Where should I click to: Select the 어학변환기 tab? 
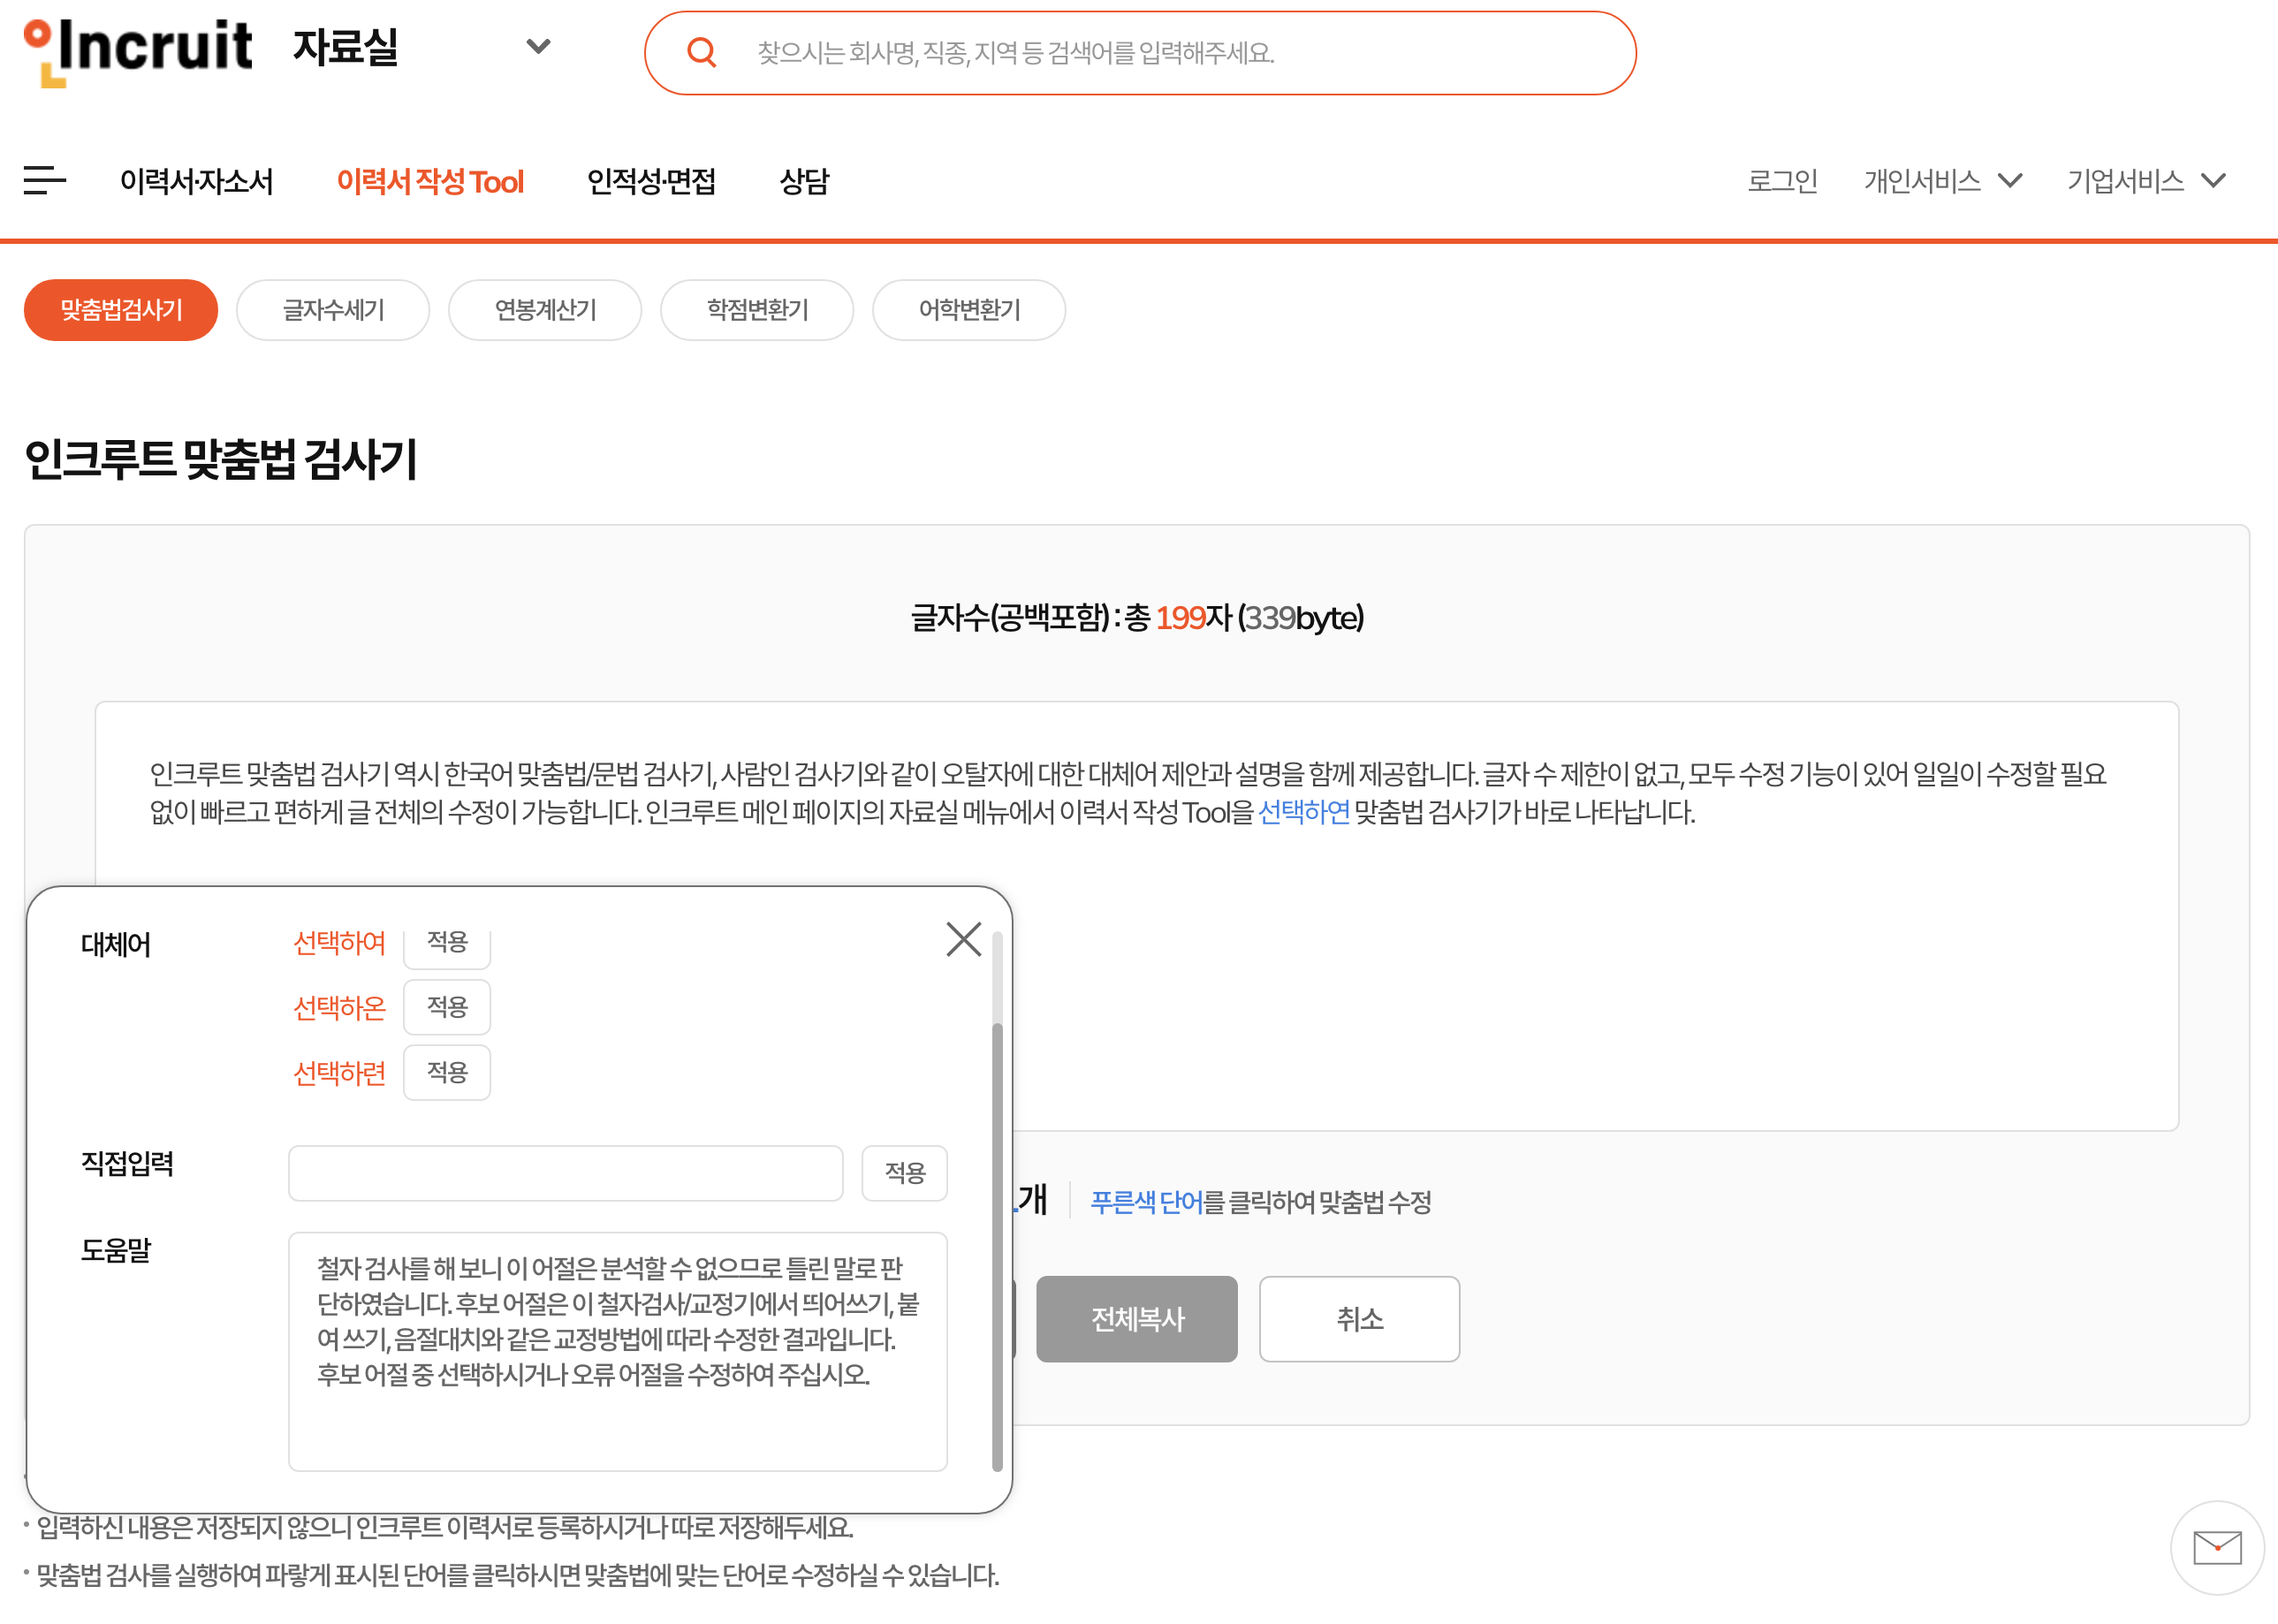pyautogui.click(x=969, y=310)
